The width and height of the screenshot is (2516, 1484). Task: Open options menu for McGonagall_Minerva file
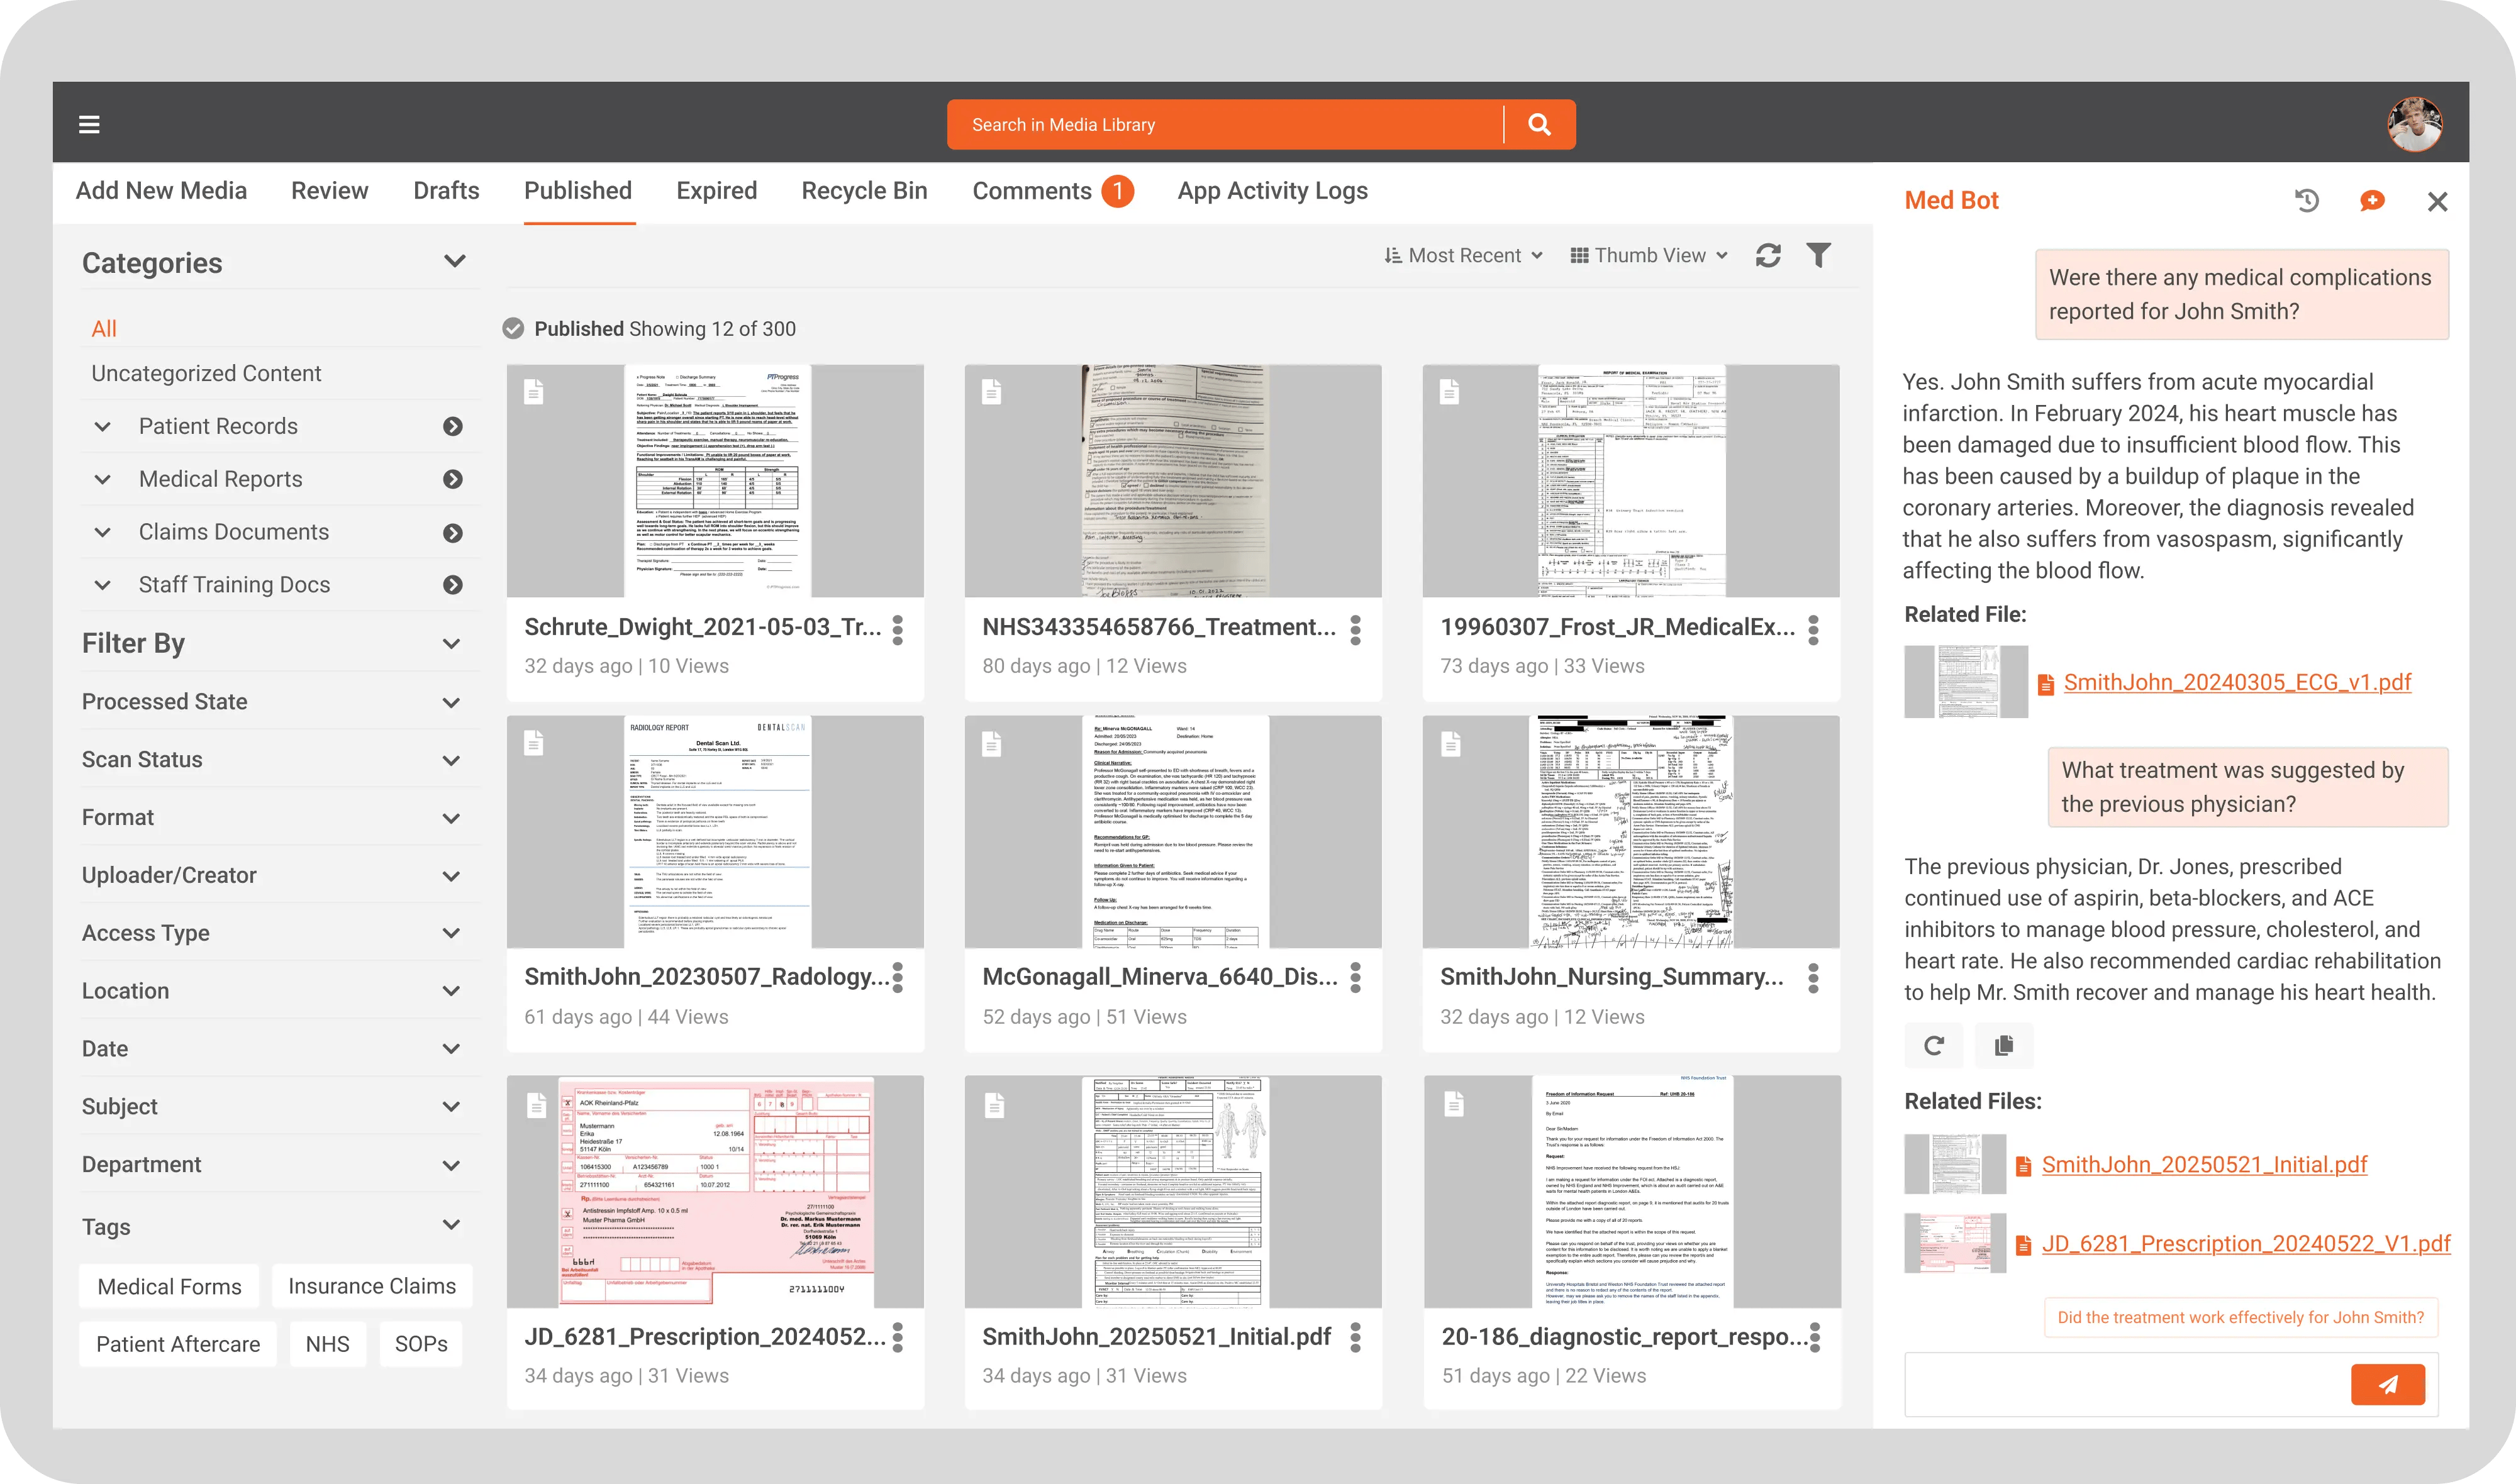(x=1356, y=978)
